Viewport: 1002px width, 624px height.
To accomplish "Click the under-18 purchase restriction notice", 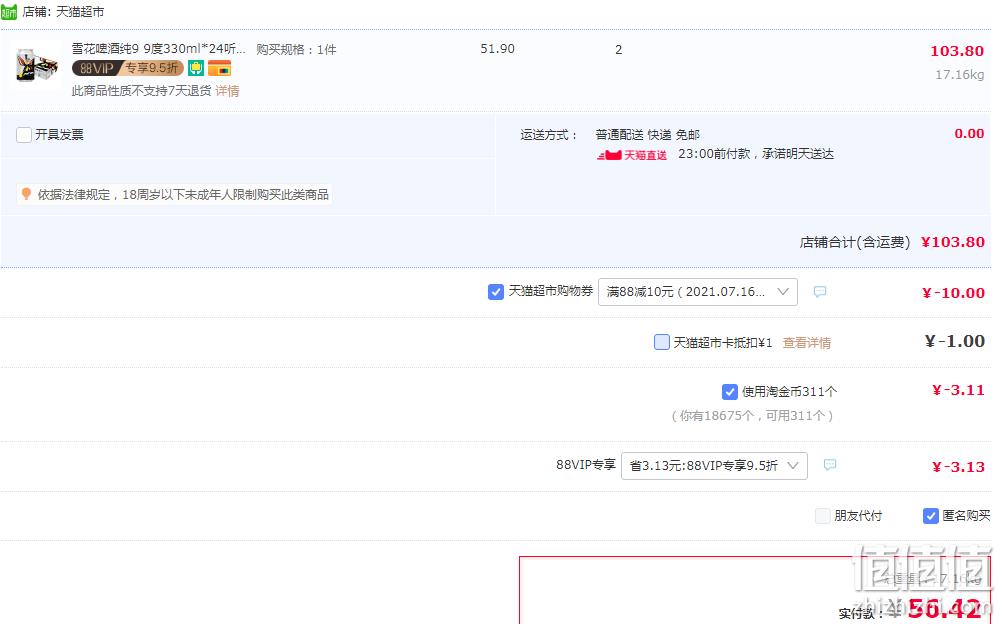I will click(x=174, y=194).
